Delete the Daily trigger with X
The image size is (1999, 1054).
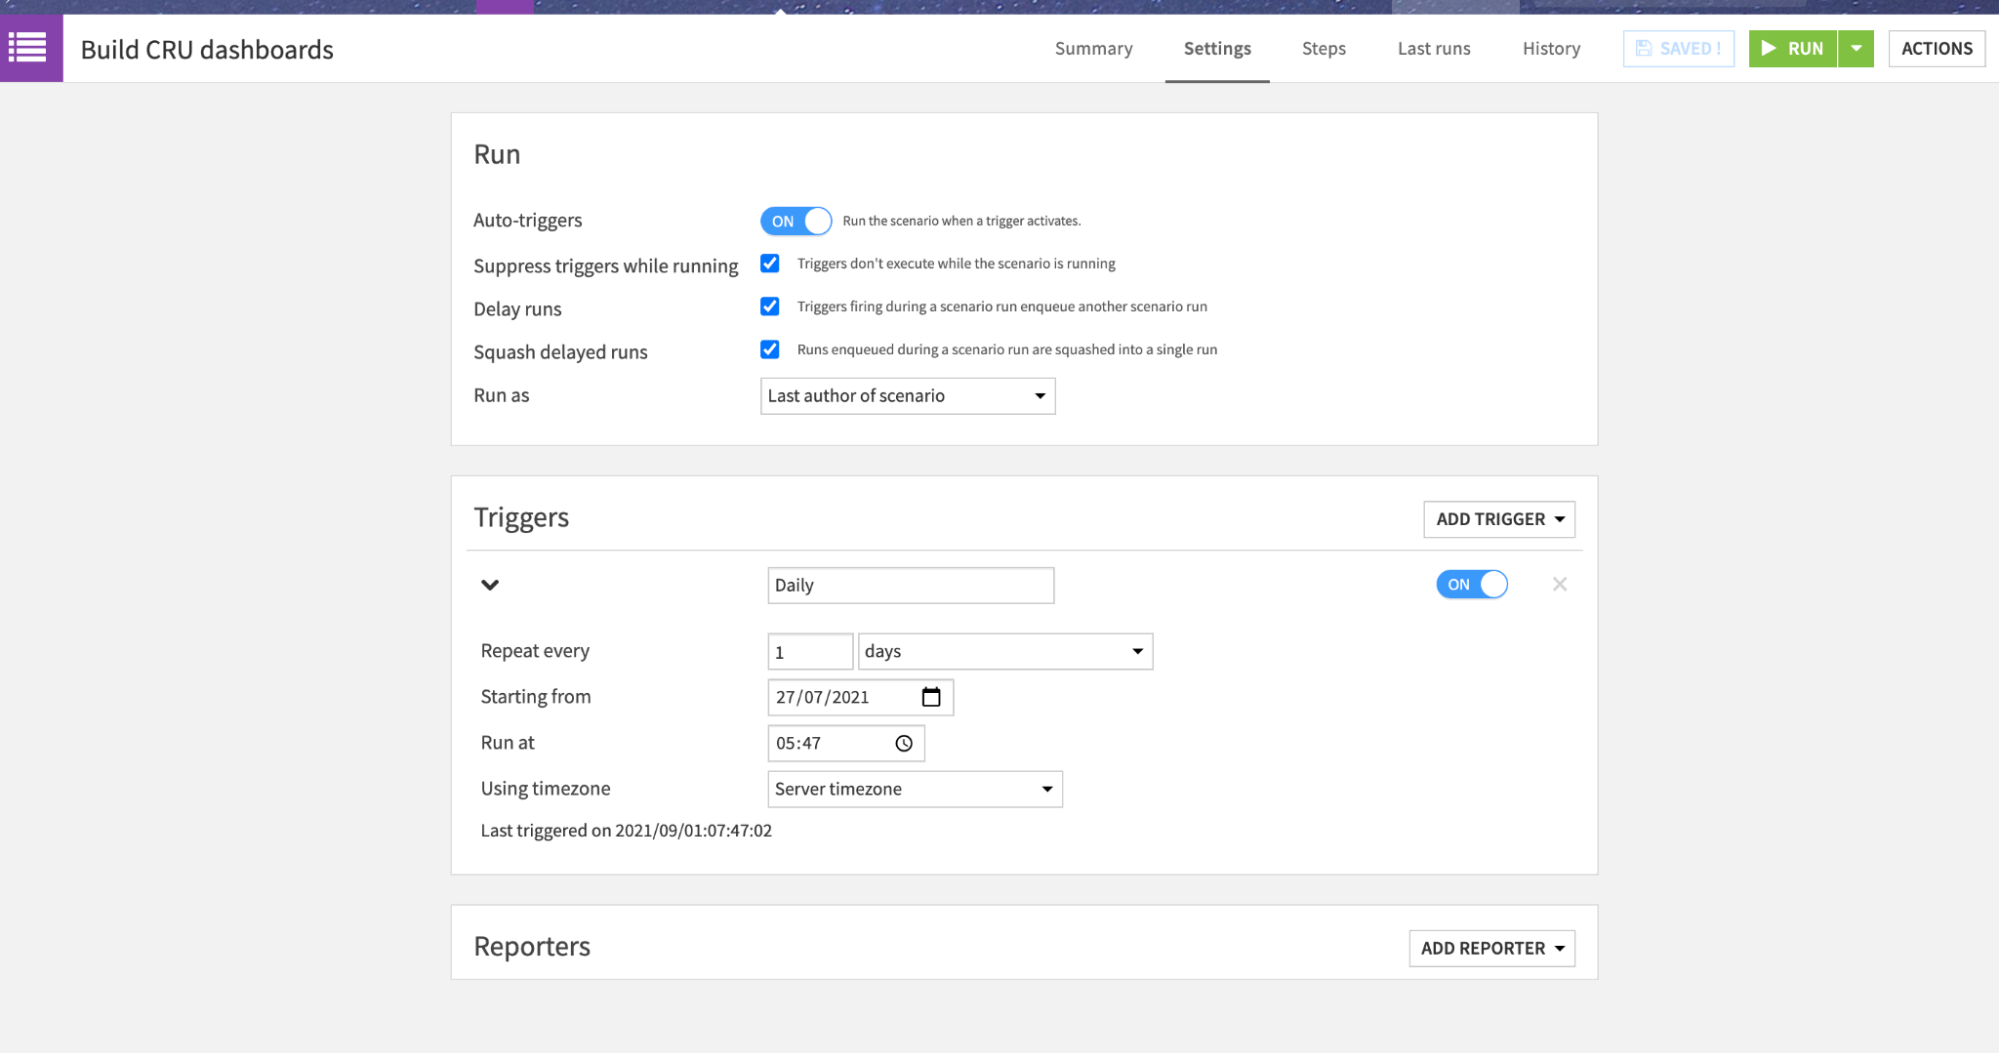click(1559, 584)
